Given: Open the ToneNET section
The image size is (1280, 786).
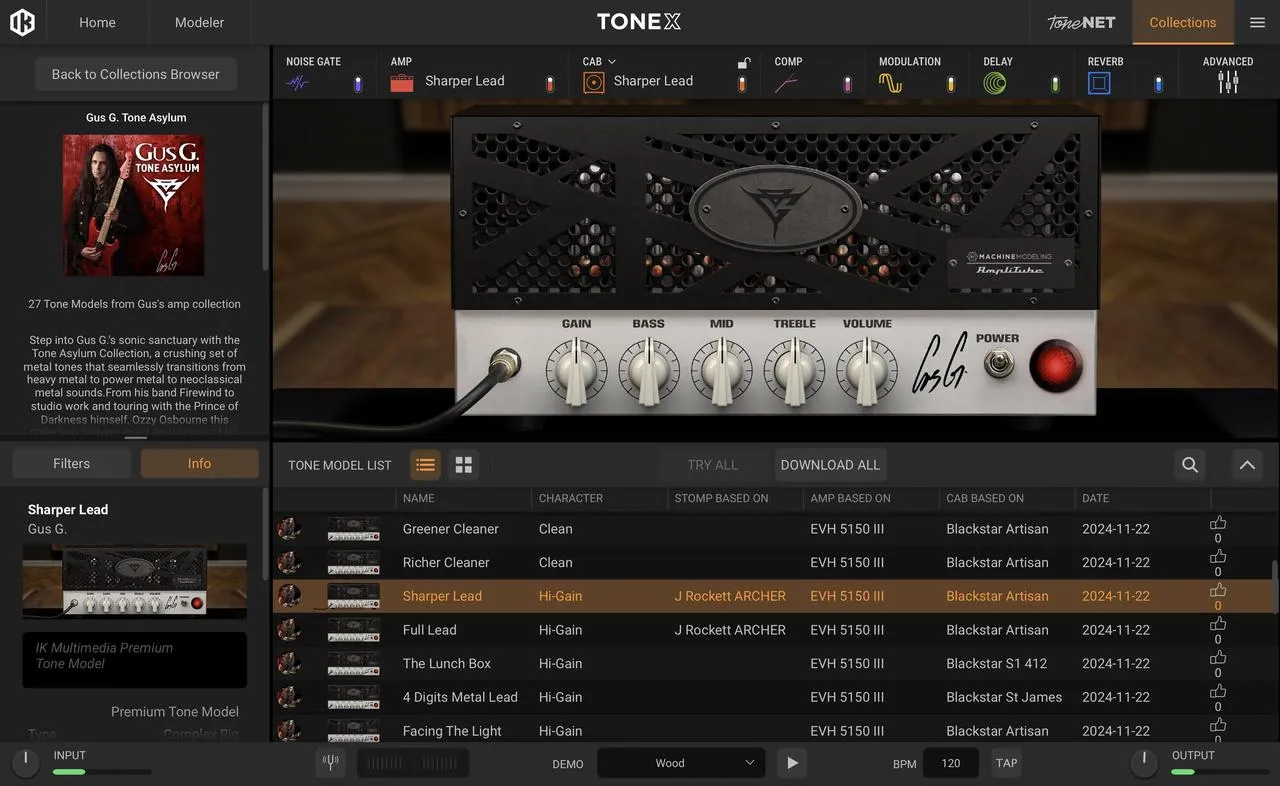Looking at the screenshot, I should (1081, 22).
